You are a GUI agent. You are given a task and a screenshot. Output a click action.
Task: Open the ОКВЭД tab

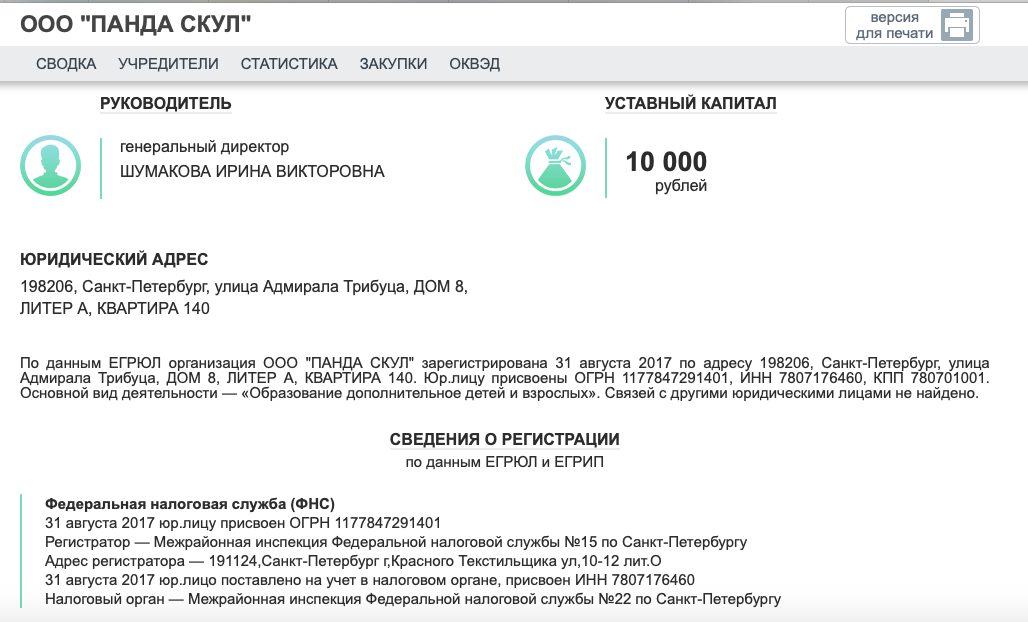[474, 64]
